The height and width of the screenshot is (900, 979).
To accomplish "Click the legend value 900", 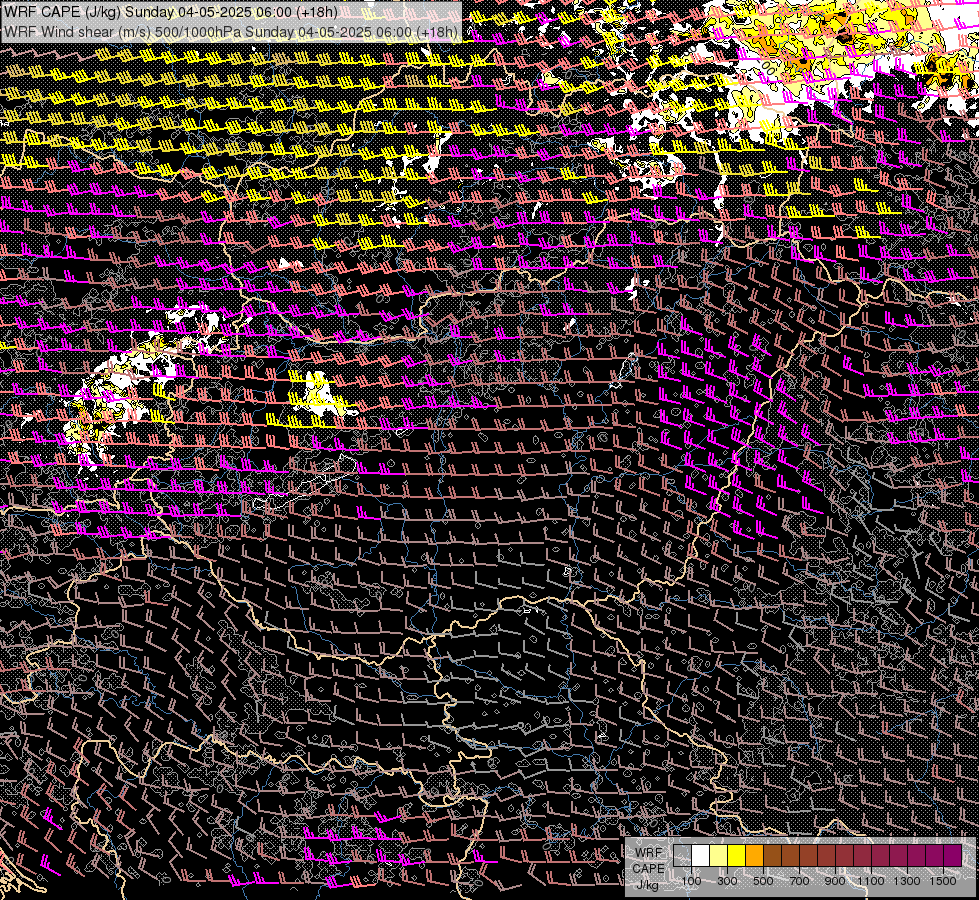I will [835, 881].
